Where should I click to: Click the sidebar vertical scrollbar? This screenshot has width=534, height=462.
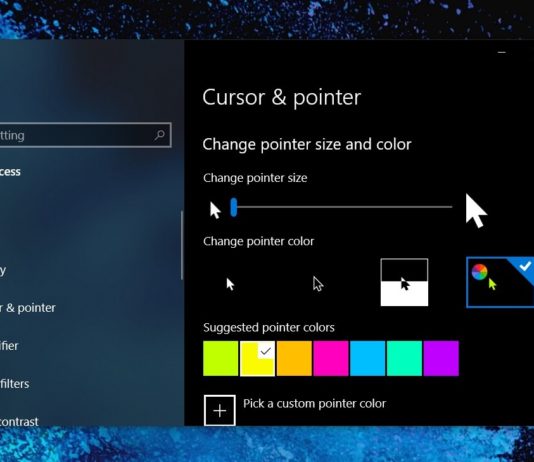click(x=182, y=245)
